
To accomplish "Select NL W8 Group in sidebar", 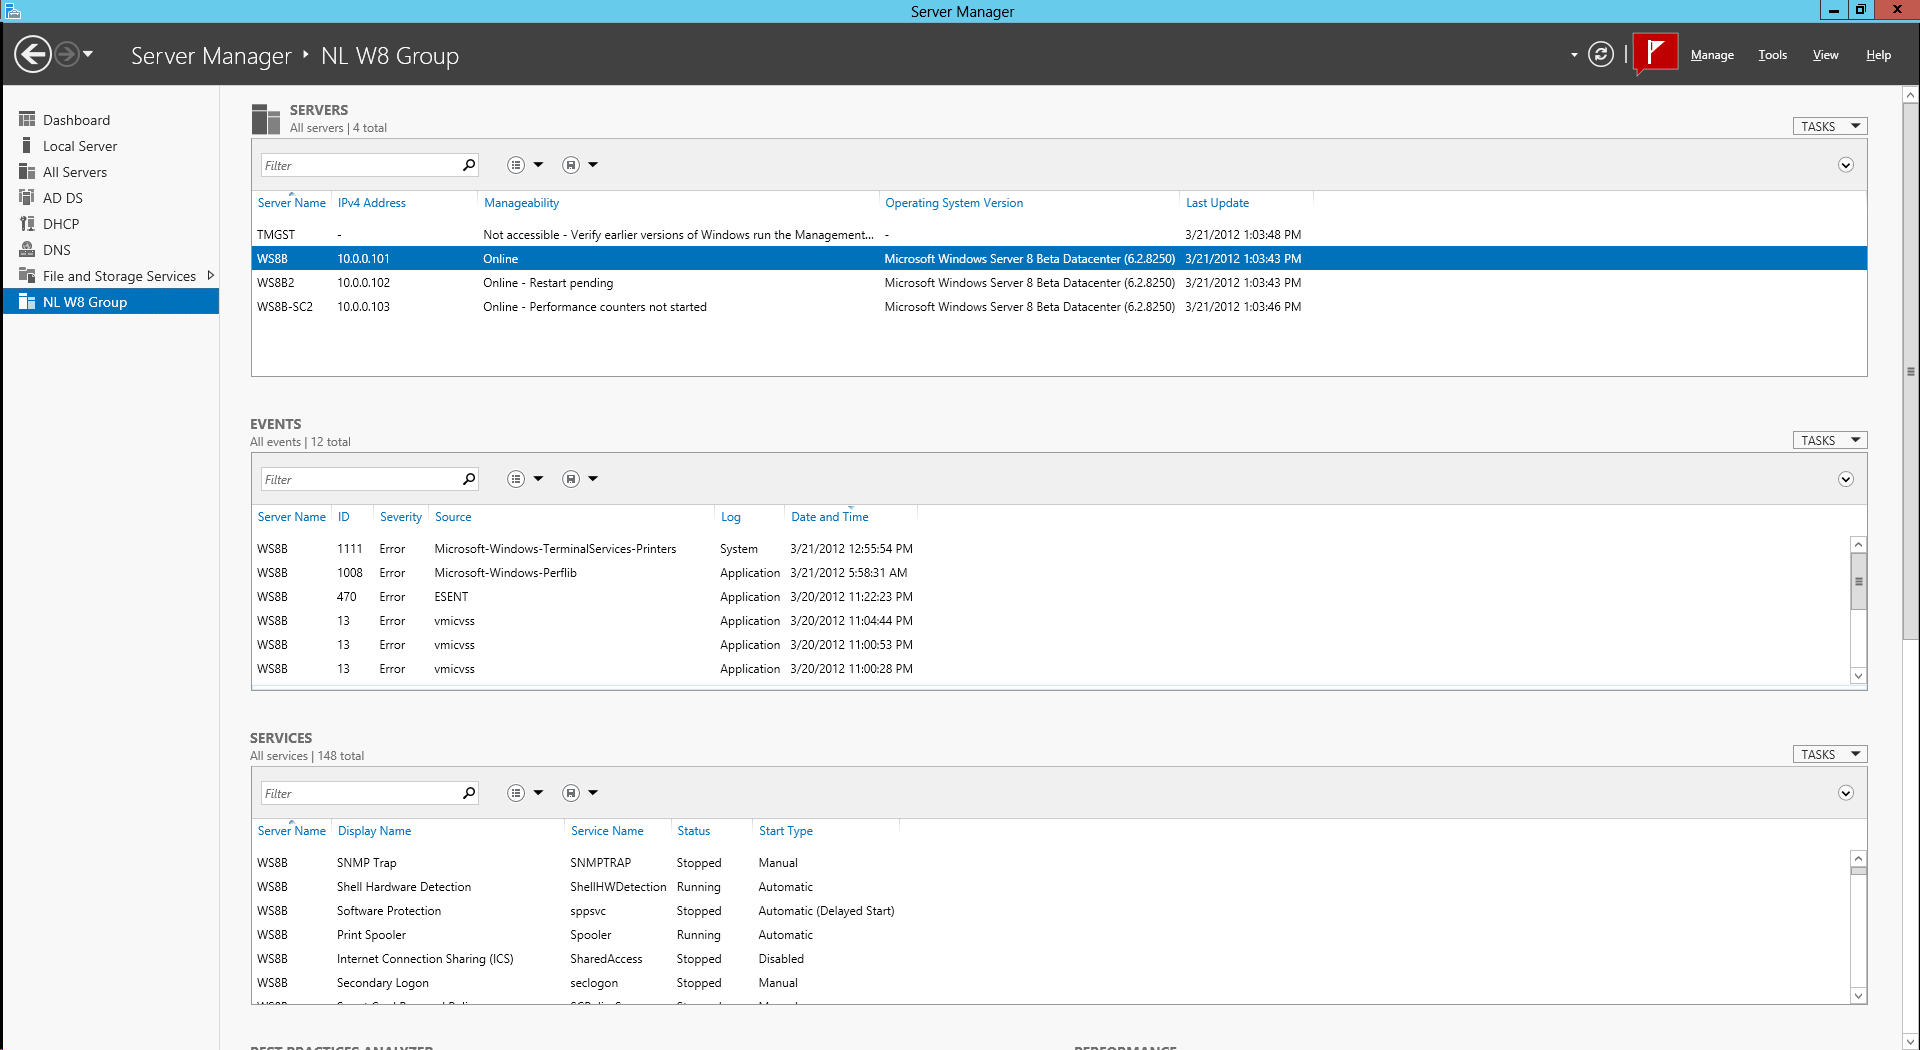I will coord(111,302).
